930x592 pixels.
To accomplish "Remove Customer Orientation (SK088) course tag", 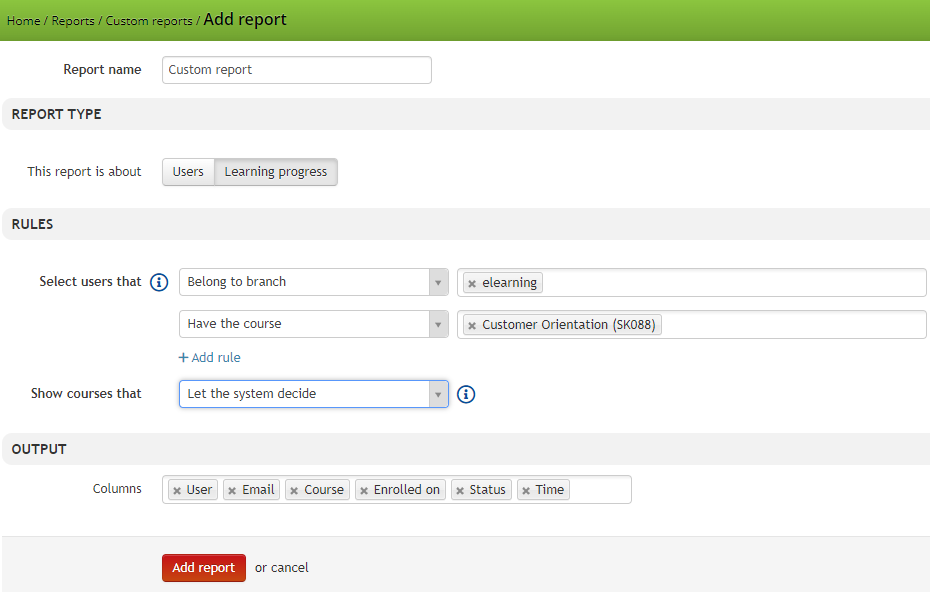I will (472, 326).
